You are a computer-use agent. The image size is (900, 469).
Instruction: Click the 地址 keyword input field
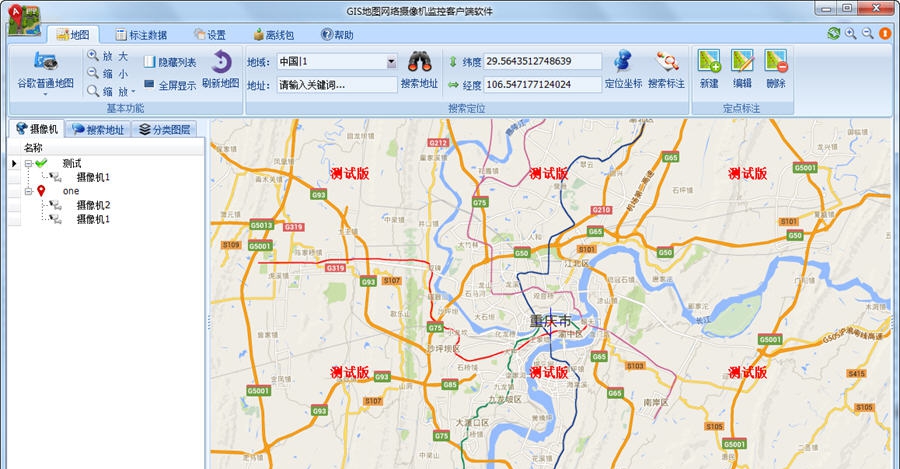pos(336,85)
